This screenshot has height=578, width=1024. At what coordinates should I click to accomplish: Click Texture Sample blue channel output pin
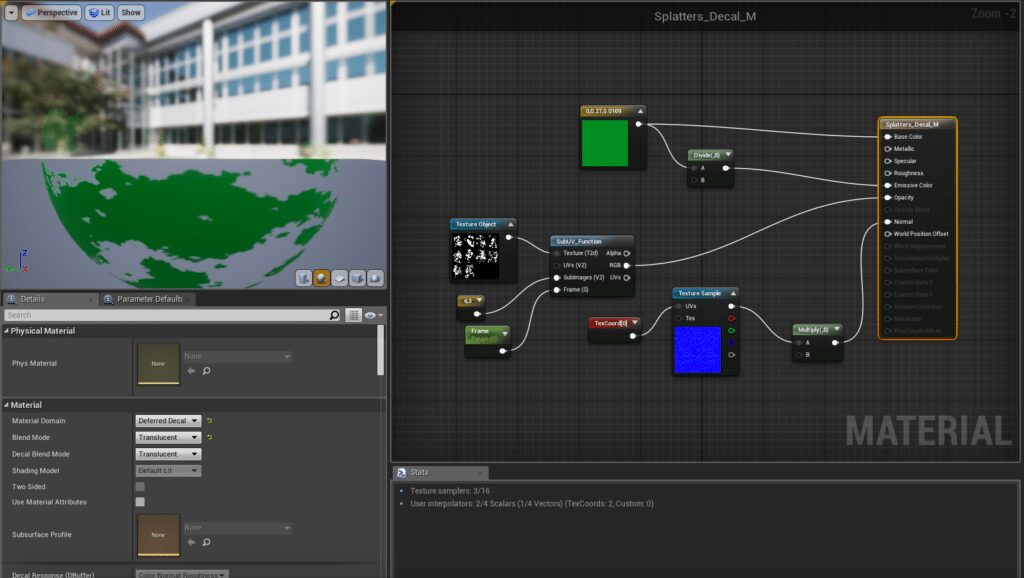click(x=731, y=342)
